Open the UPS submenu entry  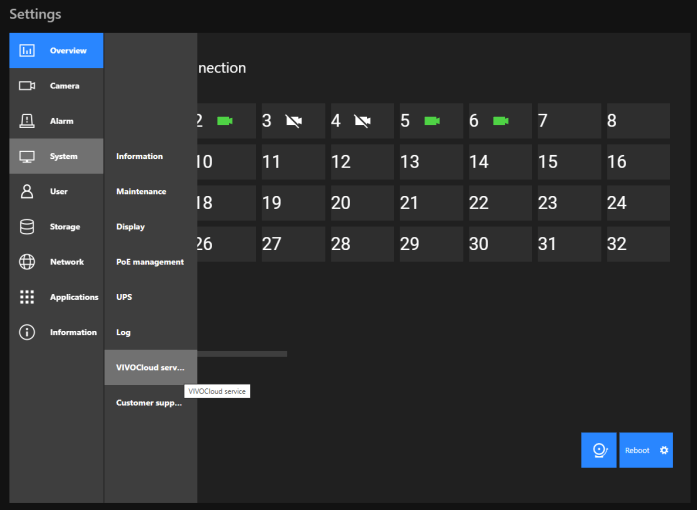124,297
